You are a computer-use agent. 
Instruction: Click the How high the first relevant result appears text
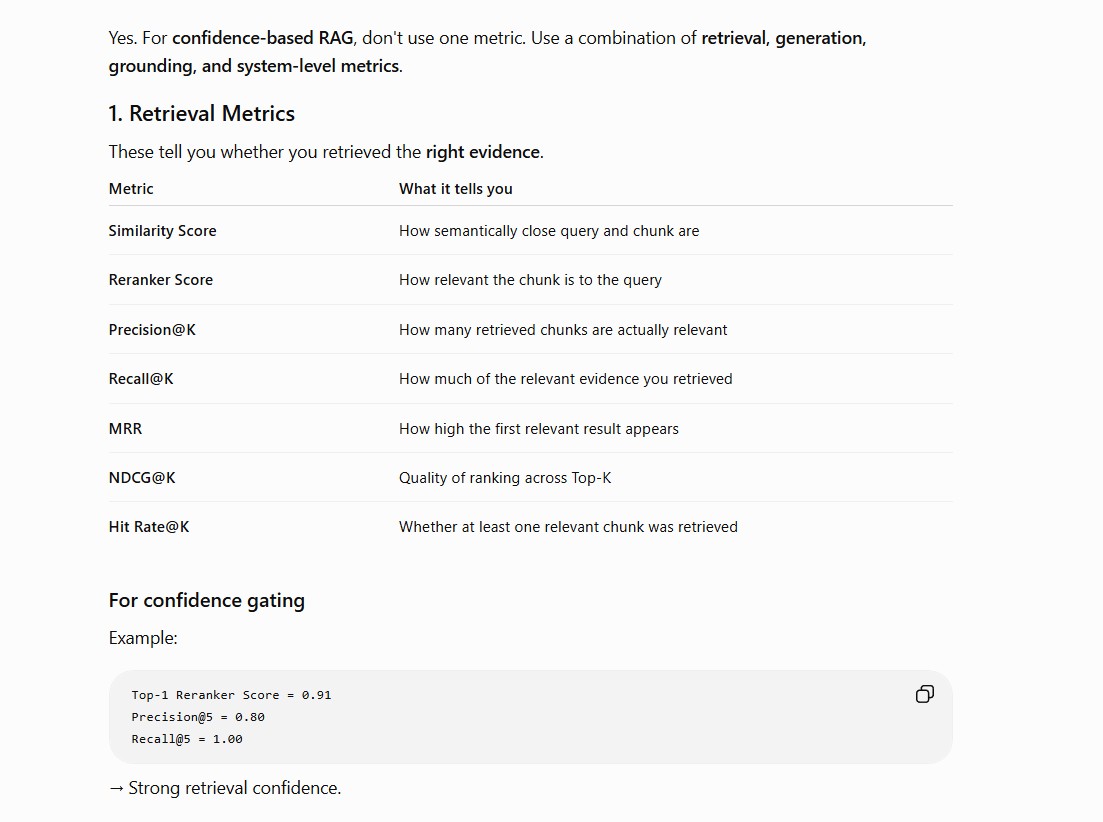pyautogui.click(x=539, y=429)
